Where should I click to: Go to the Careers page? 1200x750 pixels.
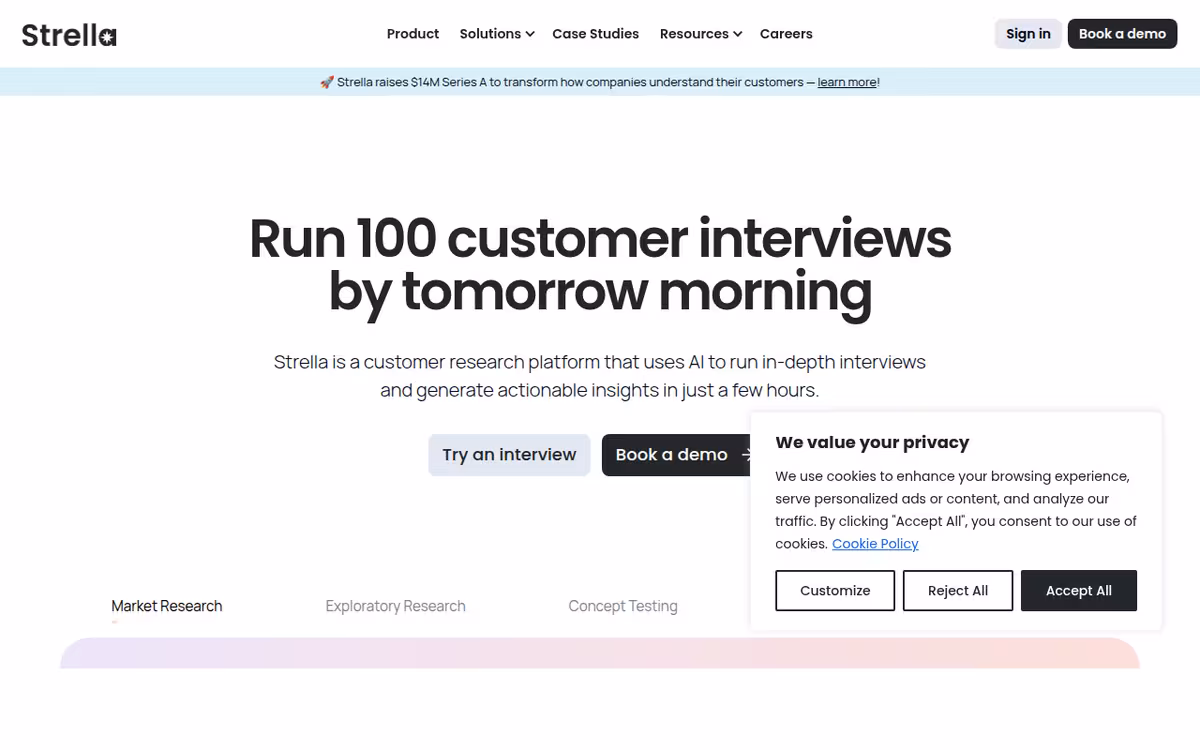pos(786,34)
